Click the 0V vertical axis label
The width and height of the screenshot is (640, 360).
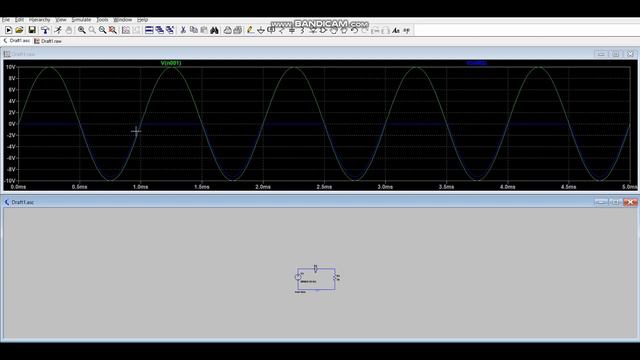point(12,124)
